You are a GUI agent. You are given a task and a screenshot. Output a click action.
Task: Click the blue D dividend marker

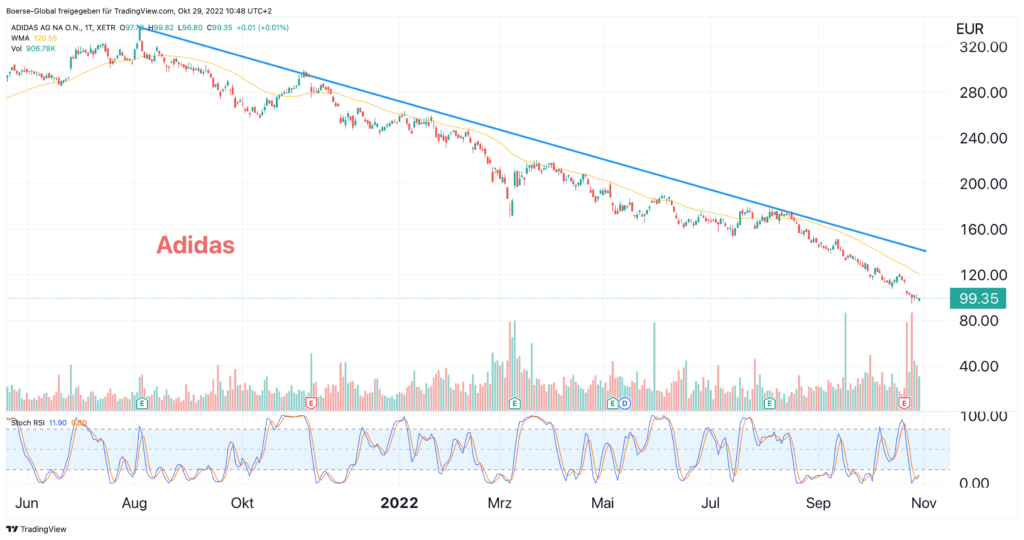[625, 404]
